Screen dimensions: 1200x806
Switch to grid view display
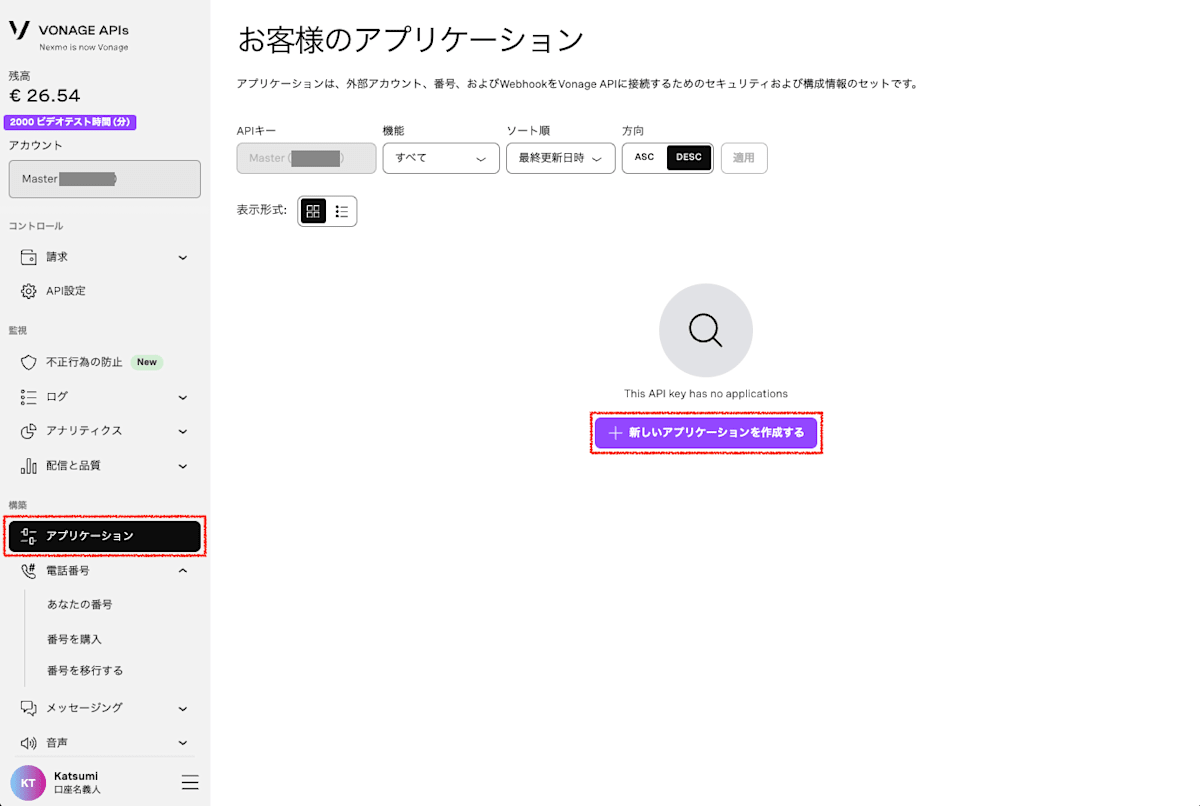click(313, 211)
